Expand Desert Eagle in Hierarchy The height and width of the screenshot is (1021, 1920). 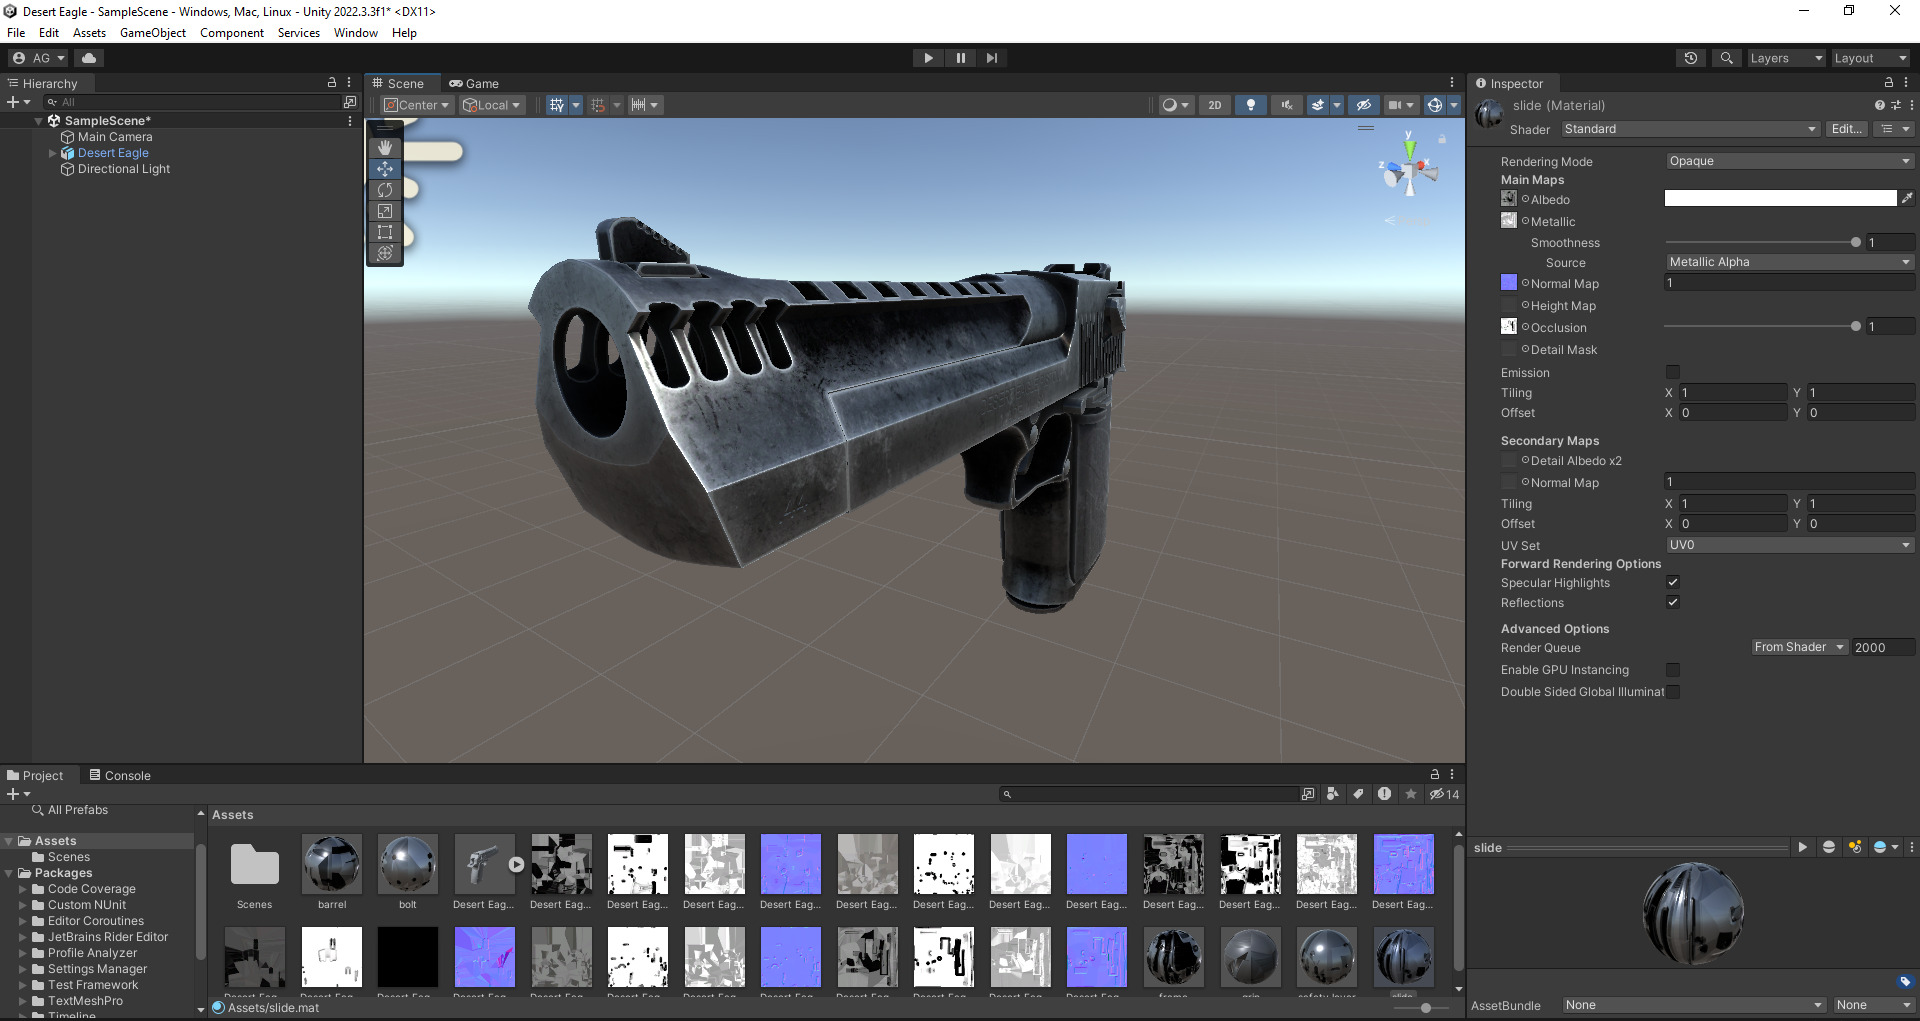click(53, 153)
